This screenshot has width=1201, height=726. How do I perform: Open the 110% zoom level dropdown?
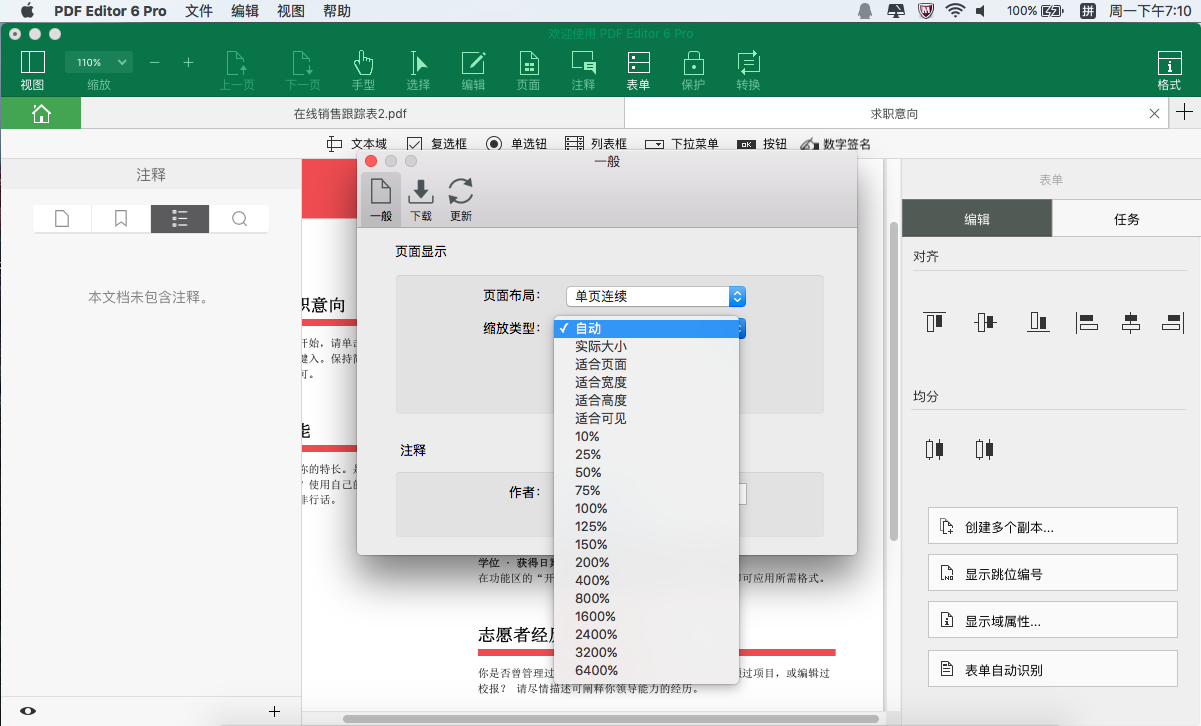(x=98, y=61)
